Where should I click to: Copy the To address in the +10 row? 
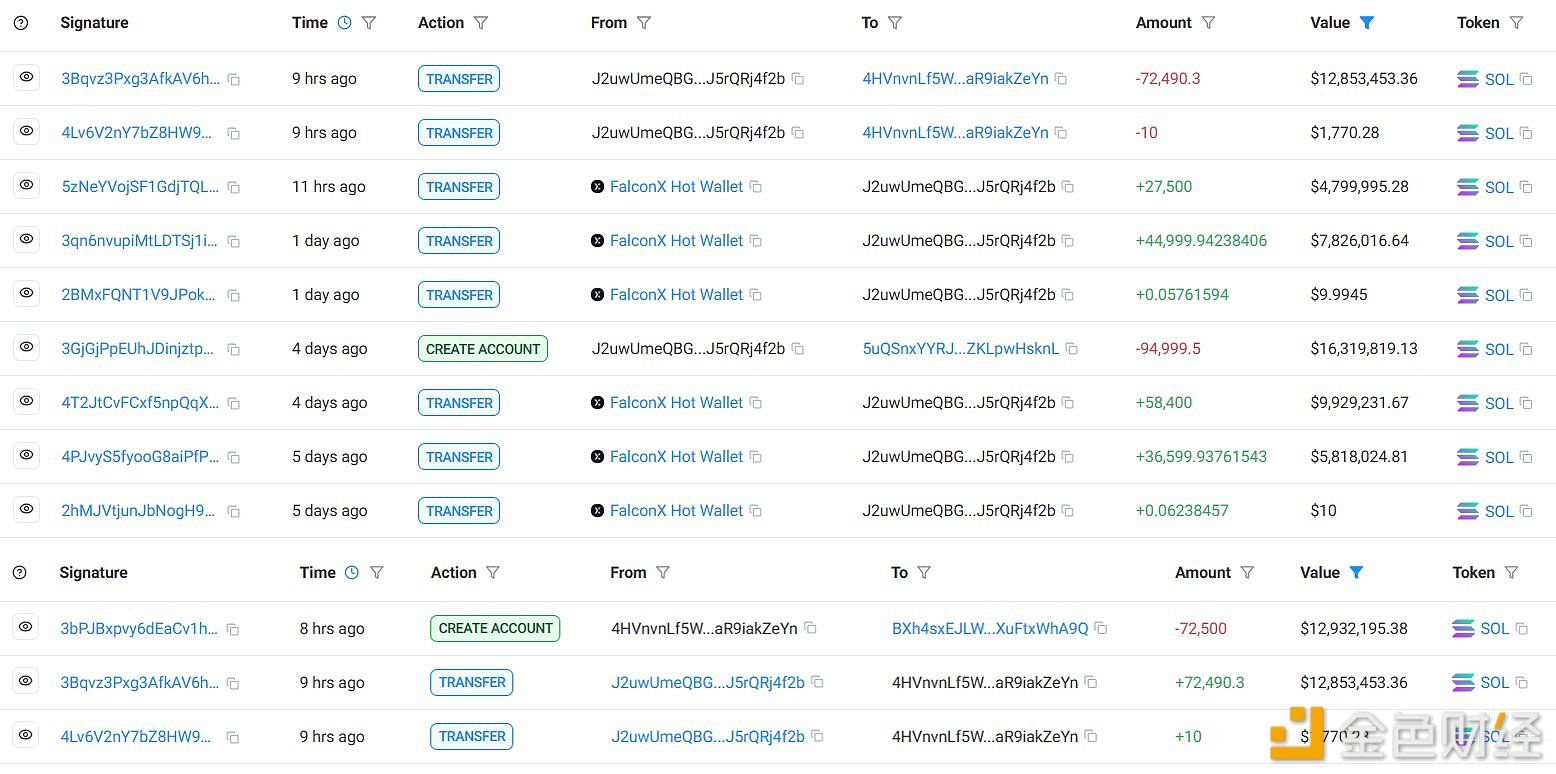(x=1091, y=736)
